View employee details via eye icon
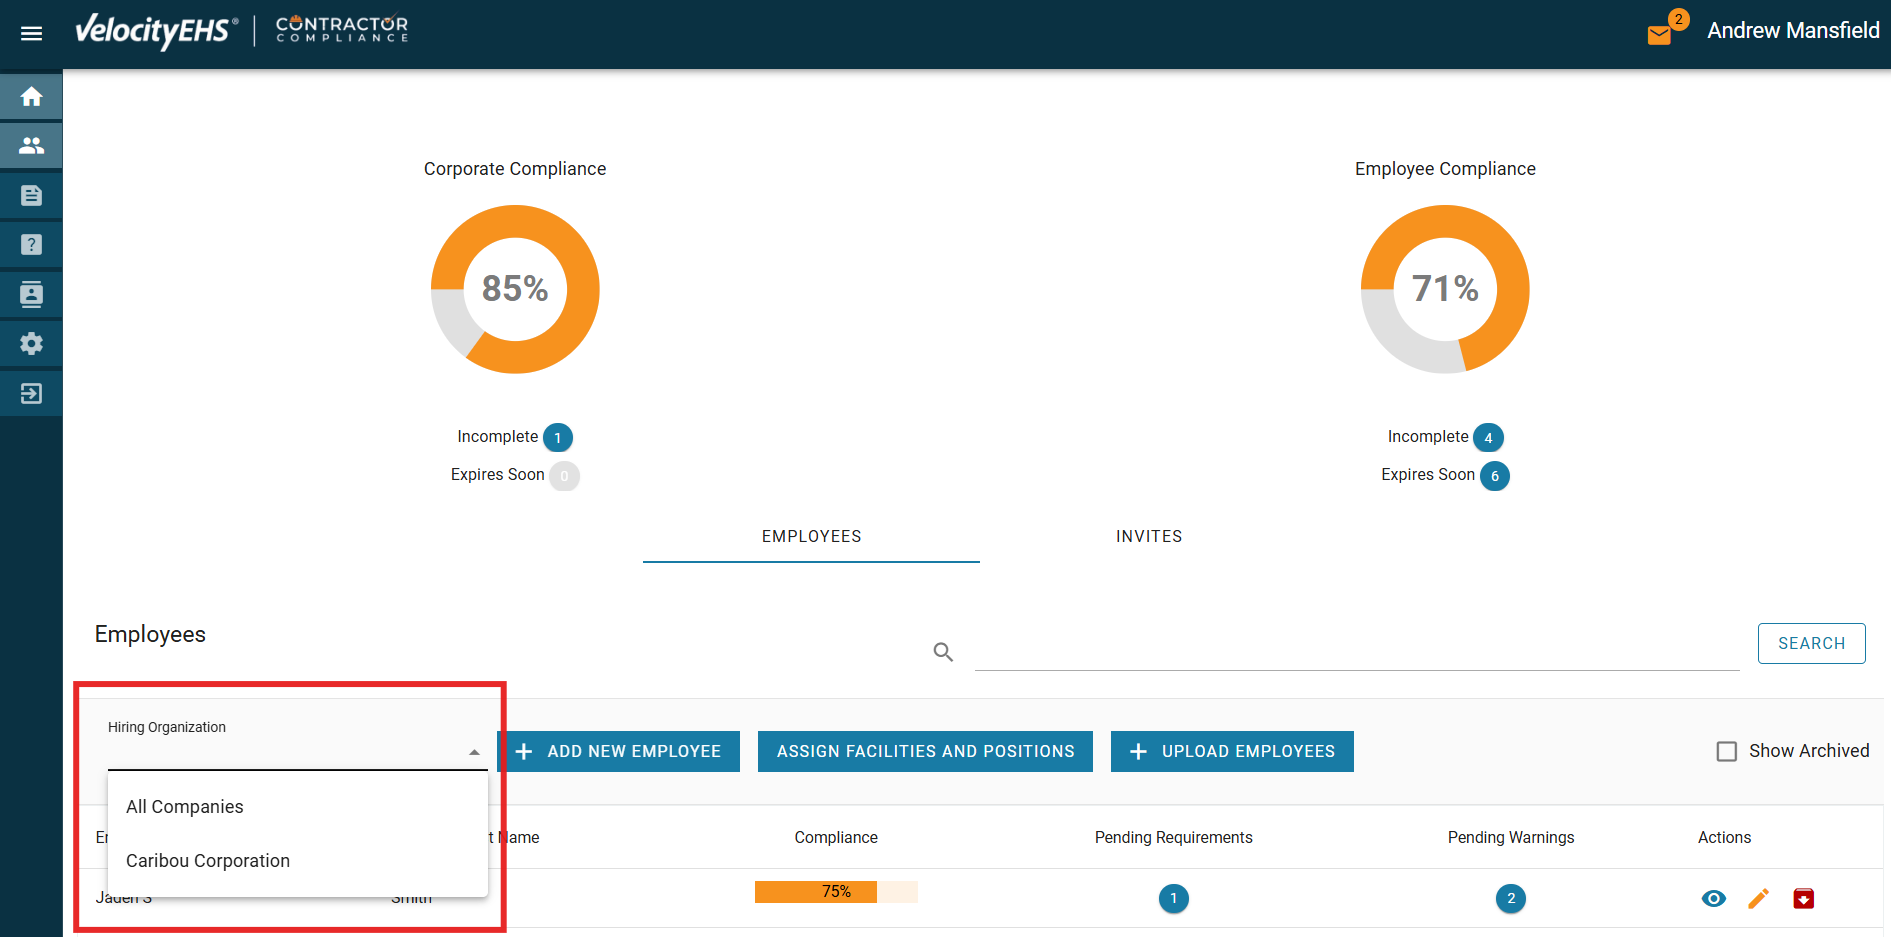 click(x=1713, y=898)
